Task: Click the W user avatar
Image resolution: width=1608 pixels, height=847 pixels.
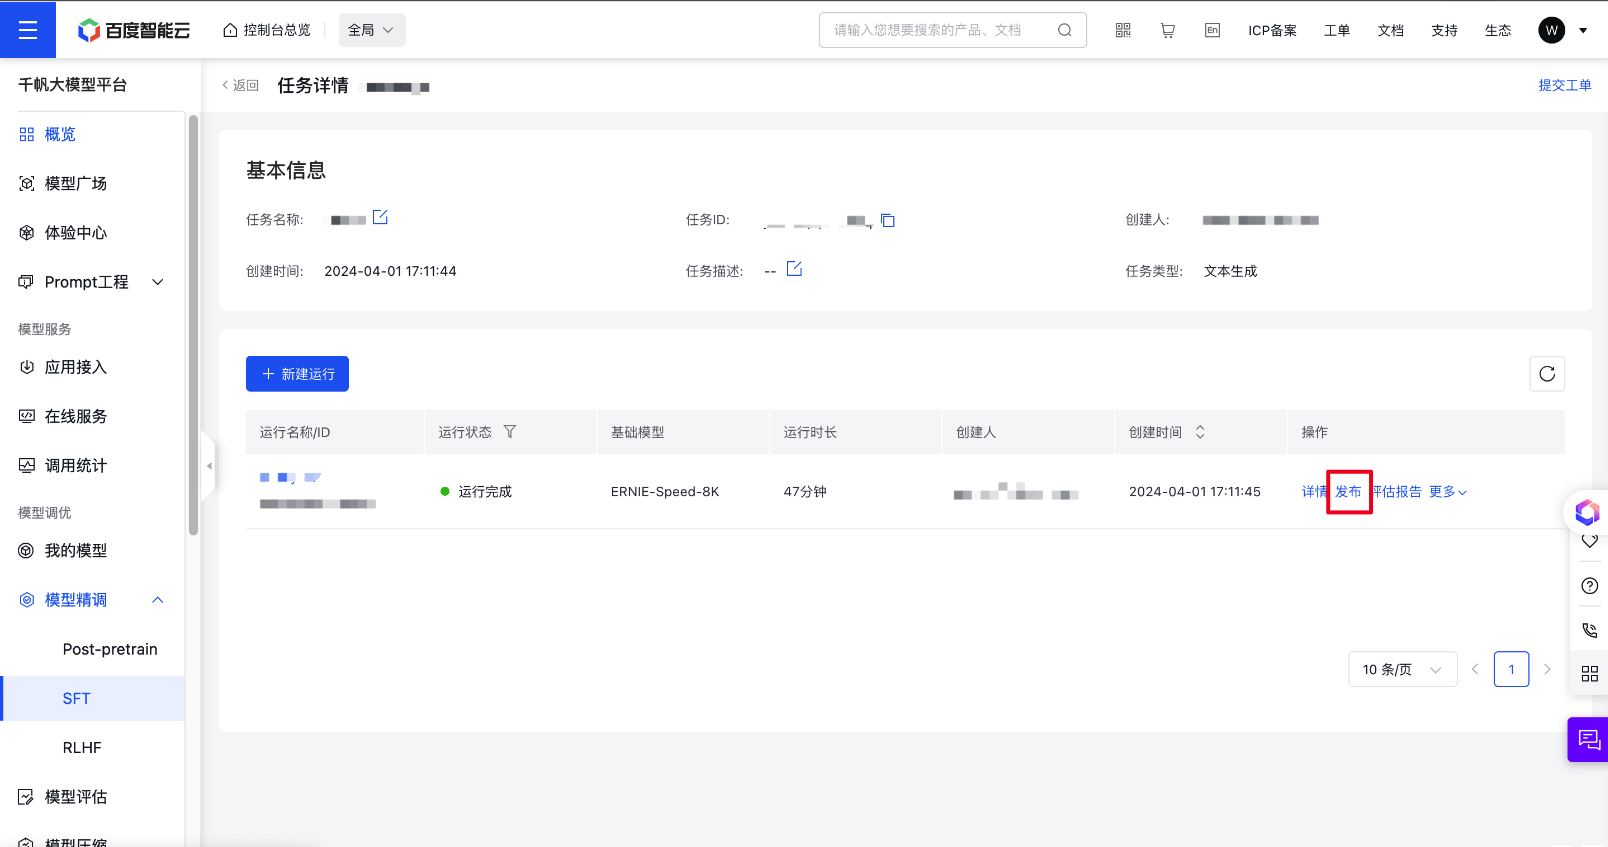Action: 1552,30
